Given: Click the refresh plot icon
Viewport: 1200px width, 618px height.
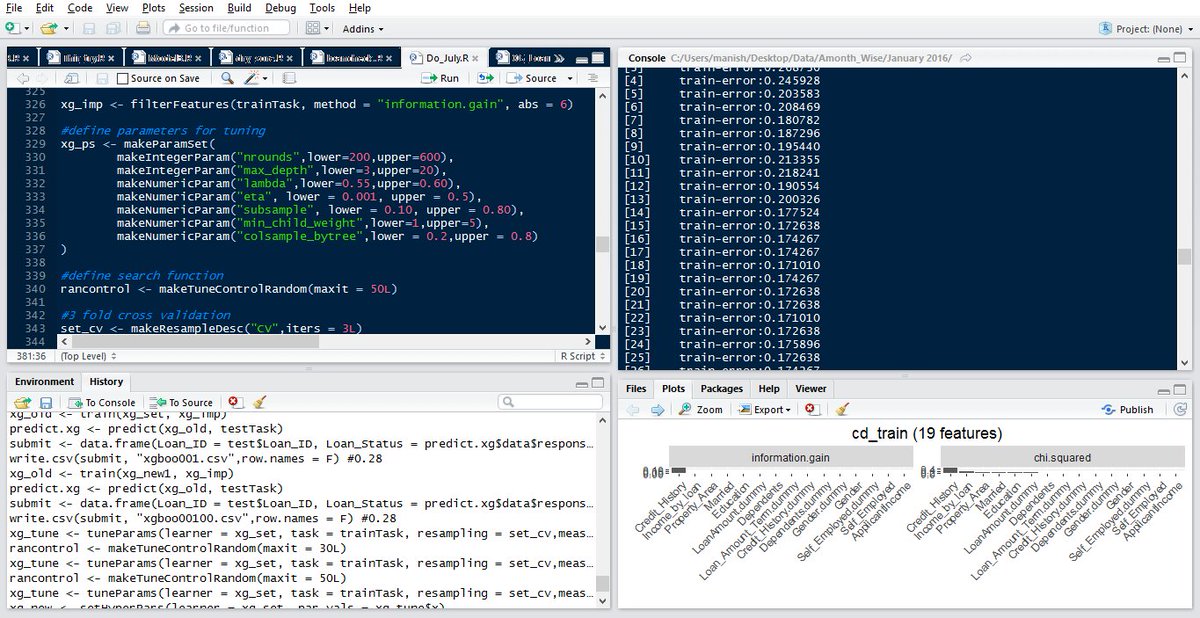Looking at the screenshot, I should point(1181,409).
